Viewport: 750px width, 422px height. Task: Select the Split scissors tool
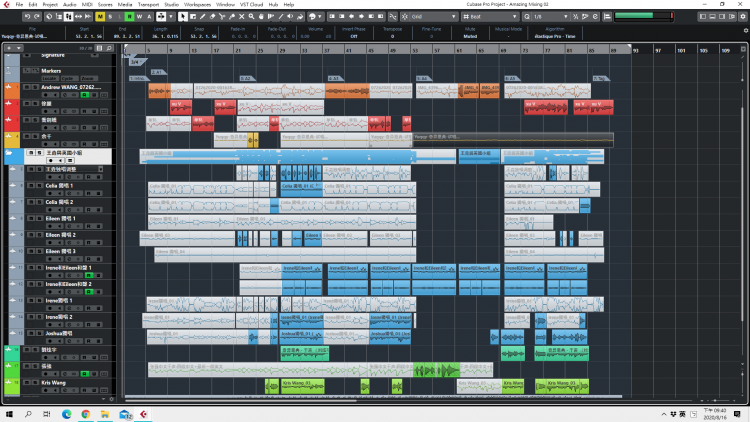tap(222, 17)
